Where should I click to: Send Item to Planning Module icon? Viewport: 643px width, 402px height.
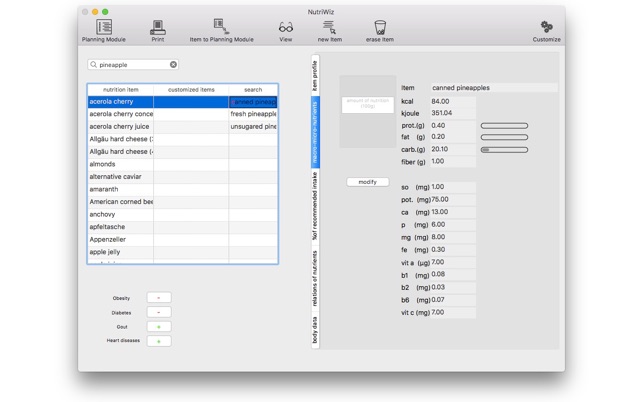(221, 27)
